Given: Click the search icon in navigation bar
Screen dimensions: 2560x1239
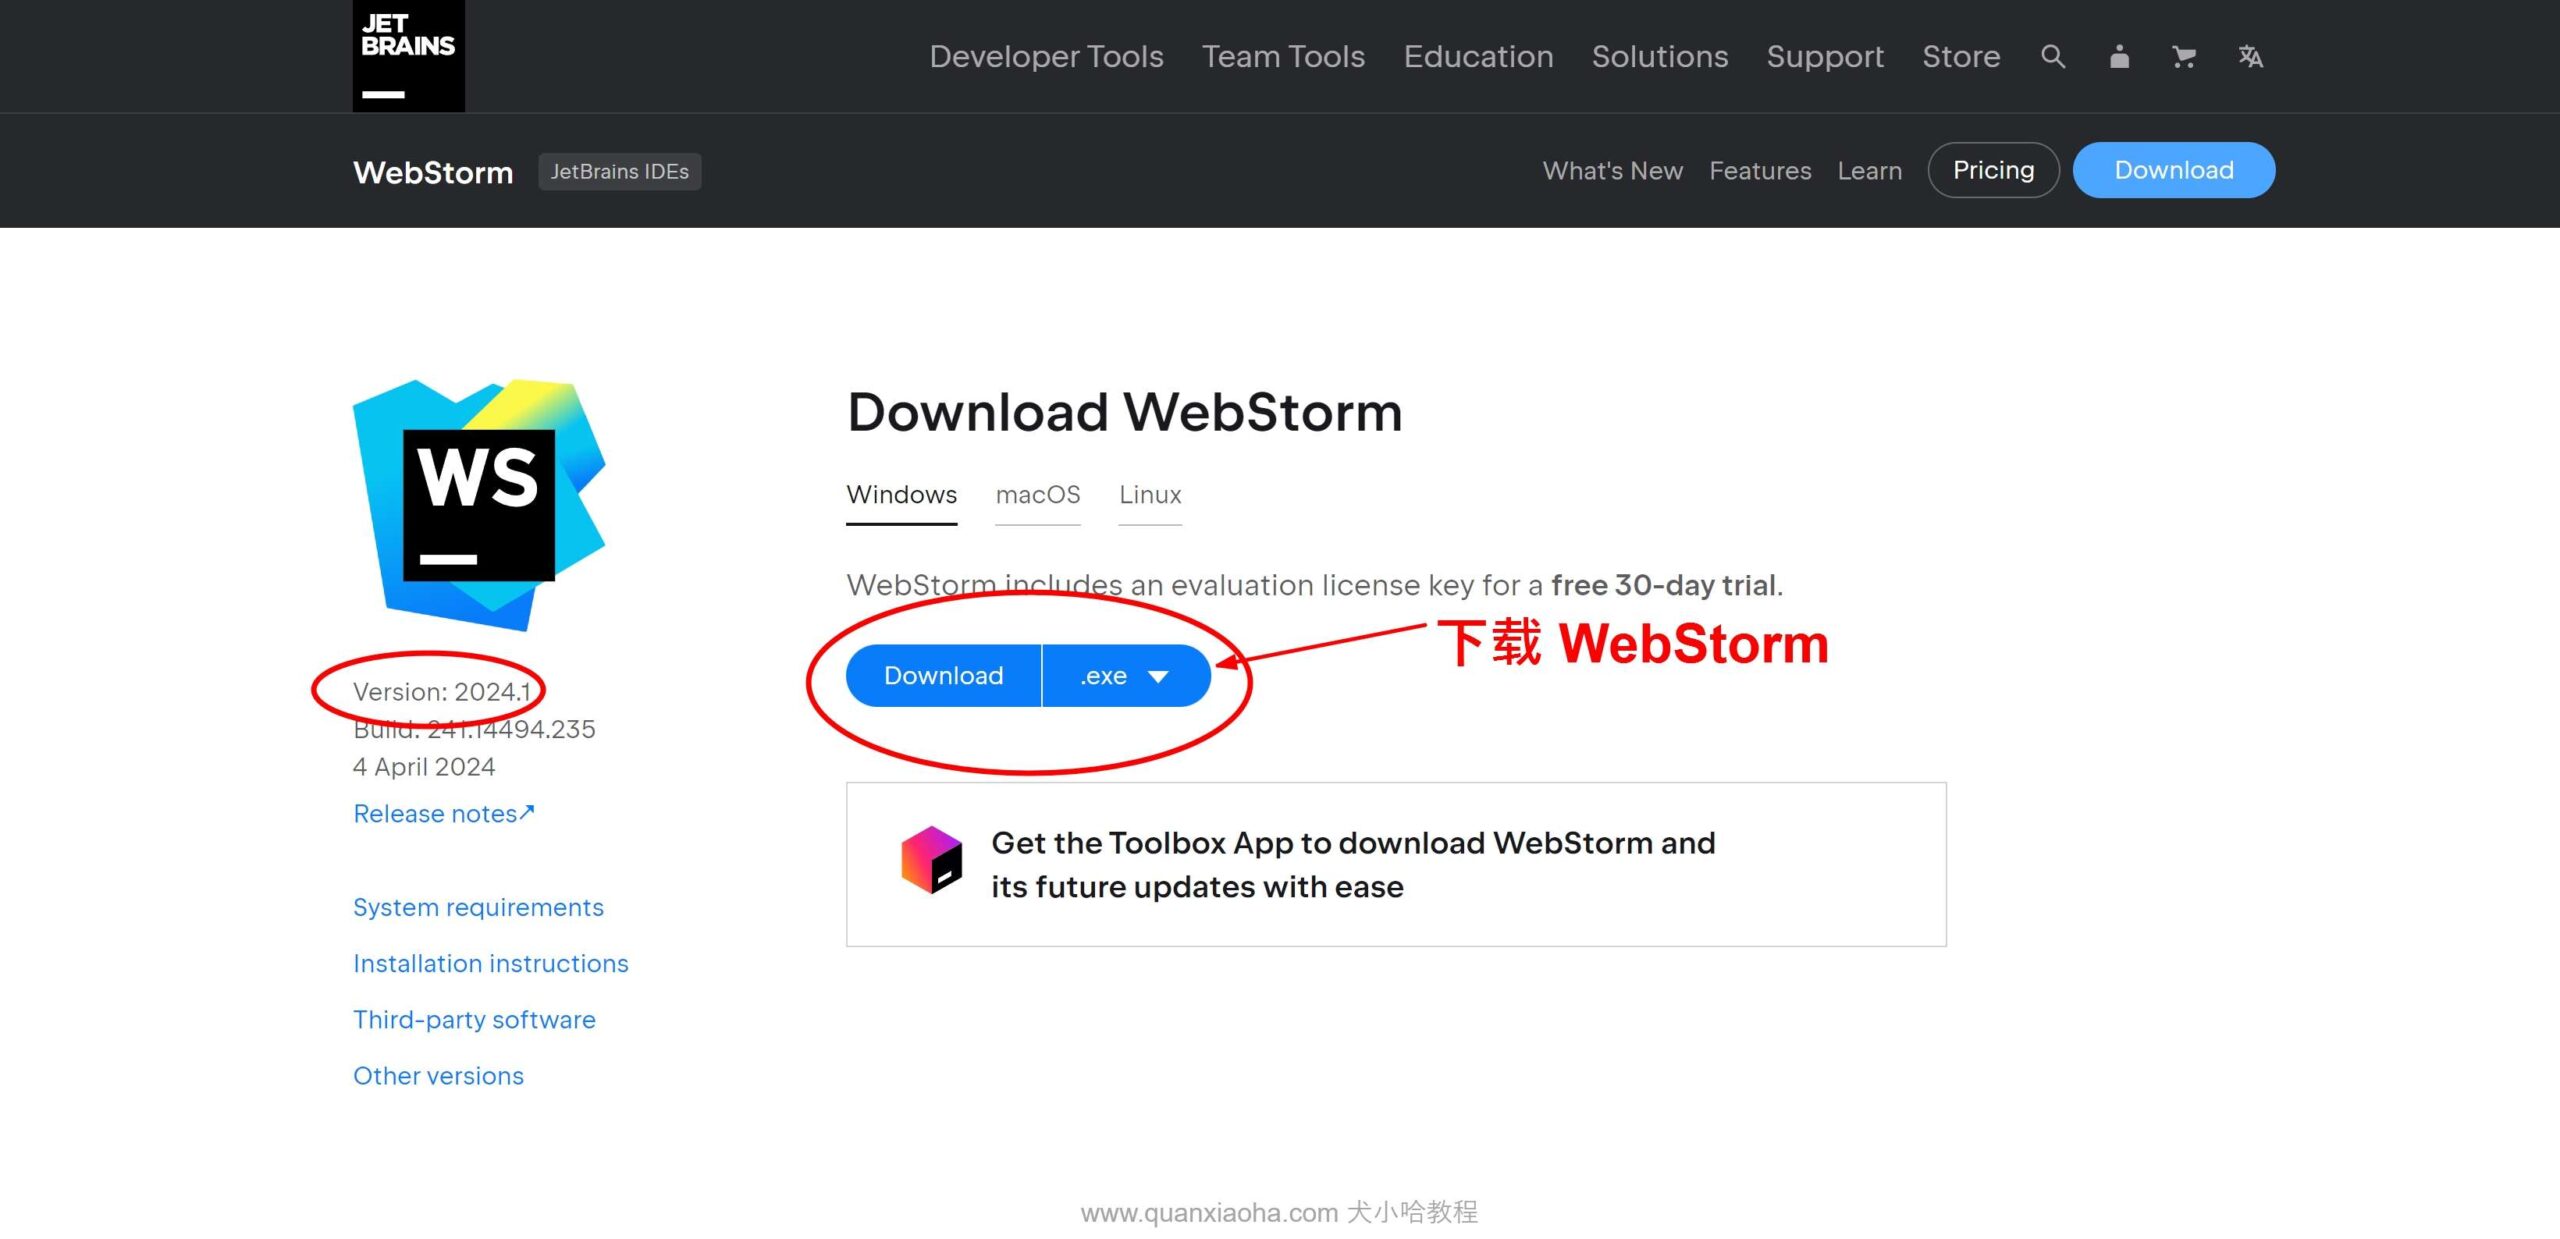Looking at the screenshot, I should pos(2051,56).
